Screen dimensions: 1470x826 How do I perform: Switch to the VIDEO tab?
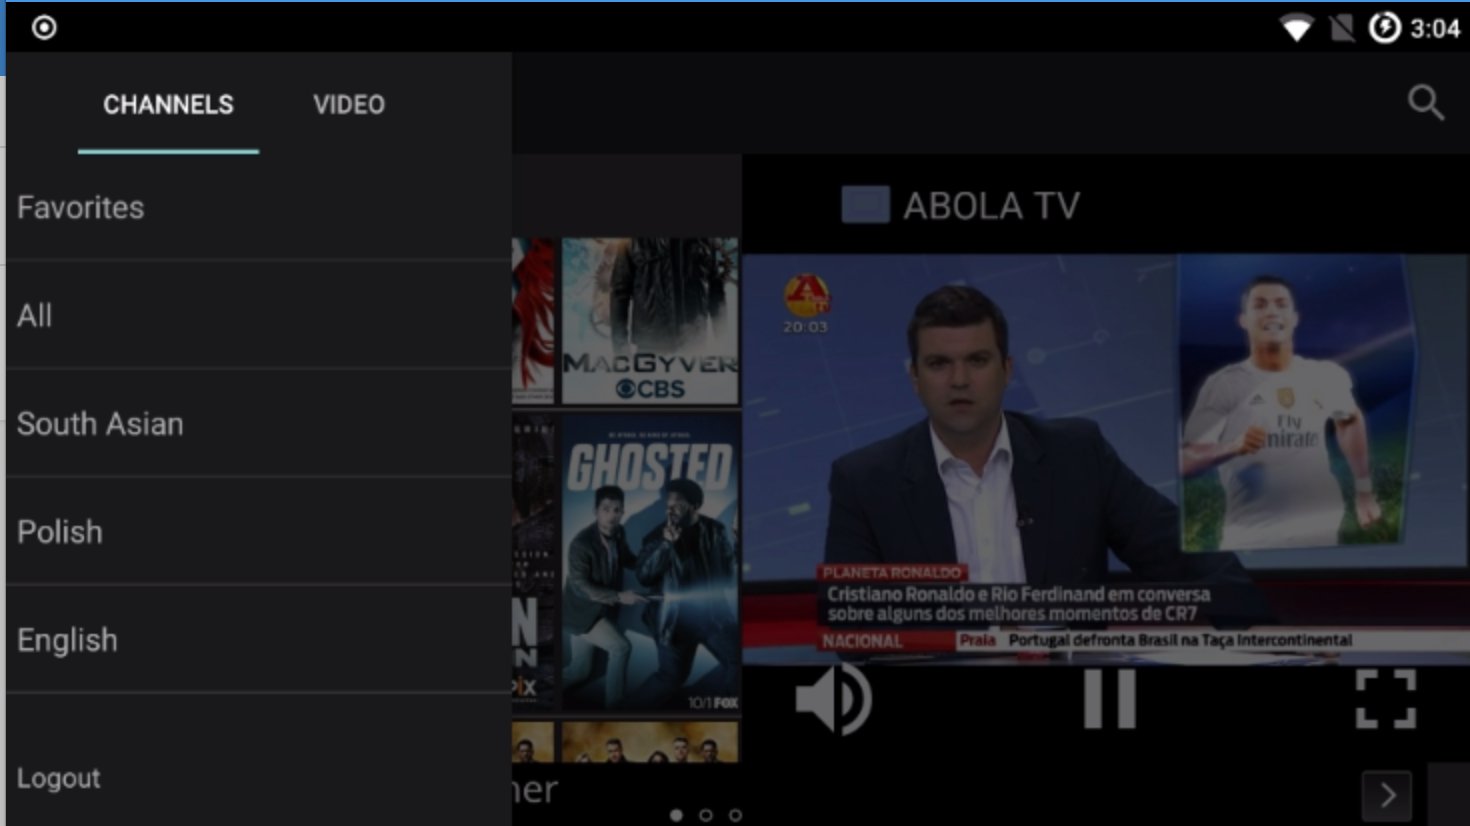coord(349,104)
